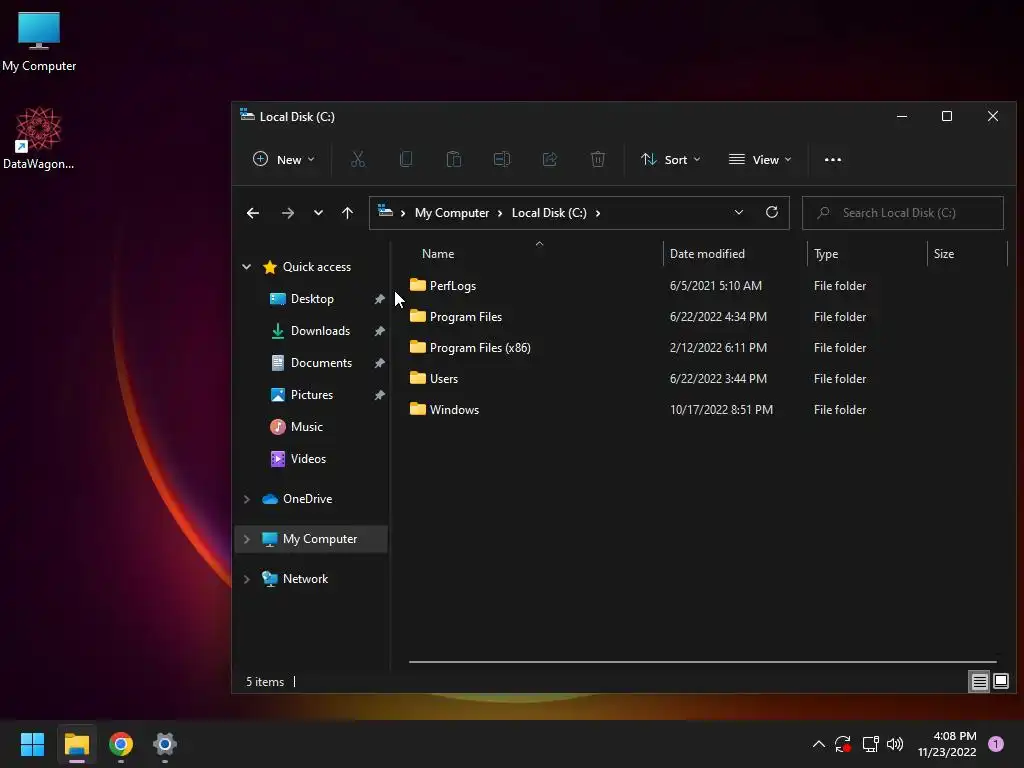The image size is (1024, 768).
Task: Select Pictures in Quick access
Action: tap(312, 394)
